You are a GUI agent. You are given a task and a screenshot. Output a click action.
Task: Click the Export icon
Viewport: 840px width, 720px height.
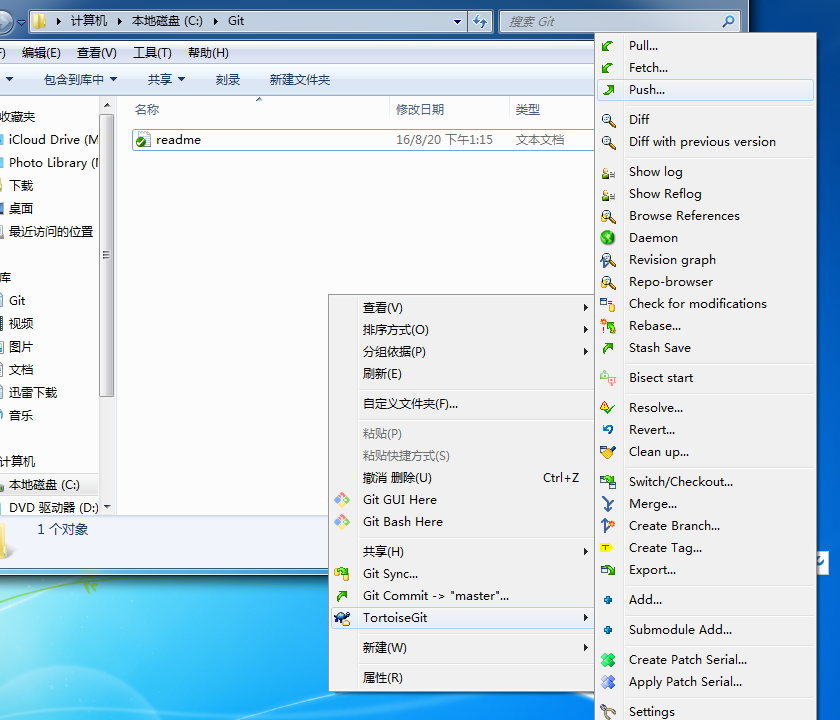(608, 570)
